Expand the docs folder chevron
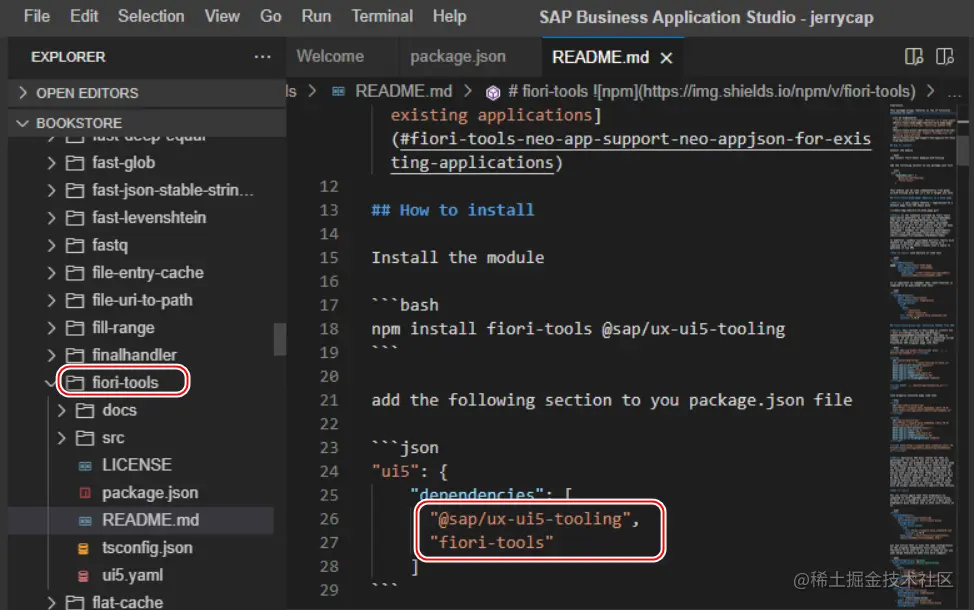 pos(61,410)
